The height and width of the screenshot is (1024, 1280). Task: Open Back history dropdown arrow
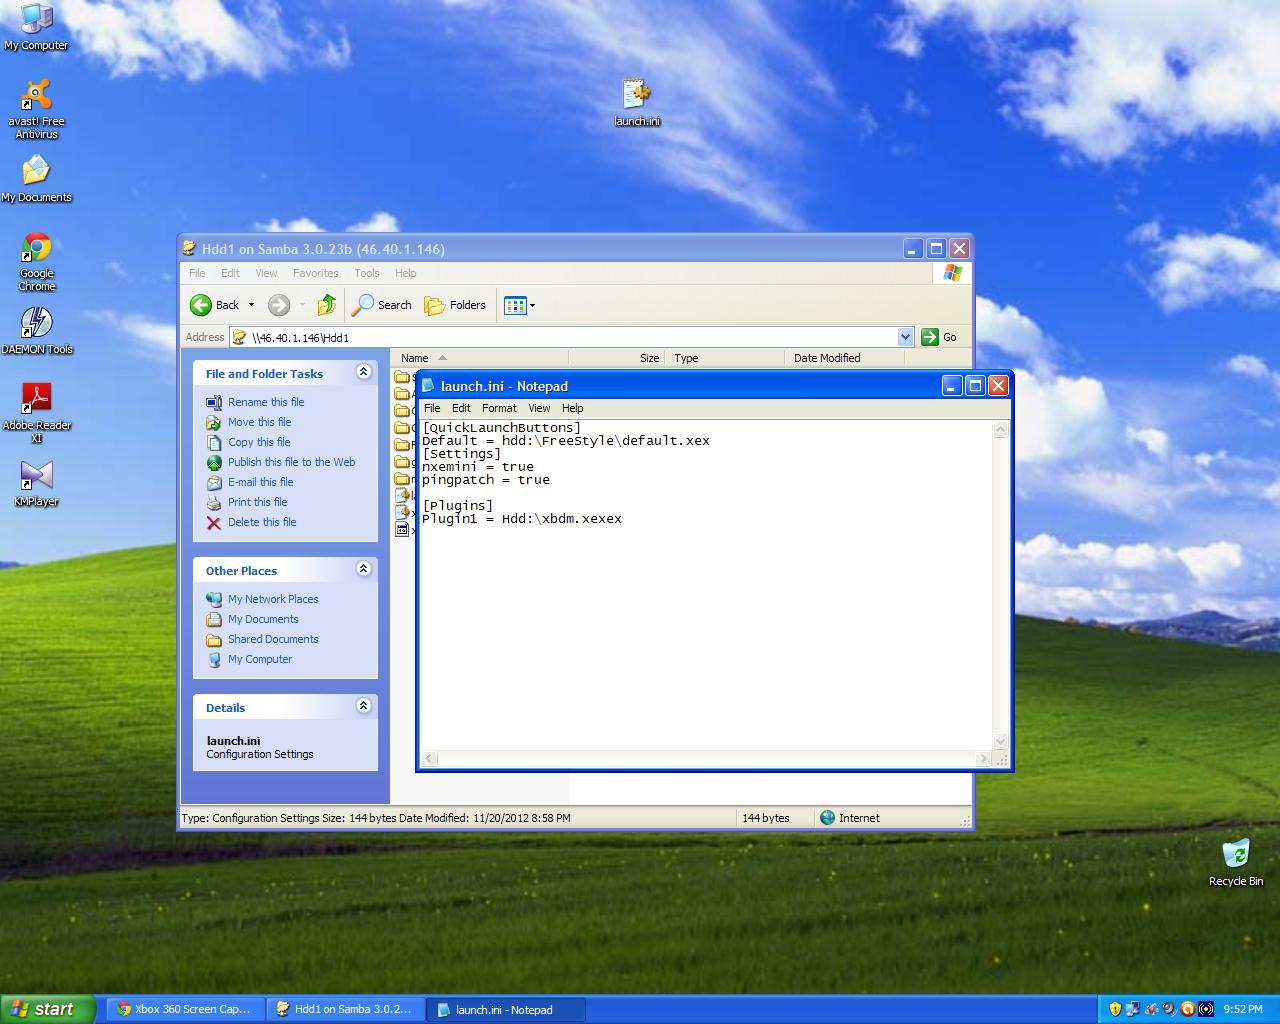[251, 305]
